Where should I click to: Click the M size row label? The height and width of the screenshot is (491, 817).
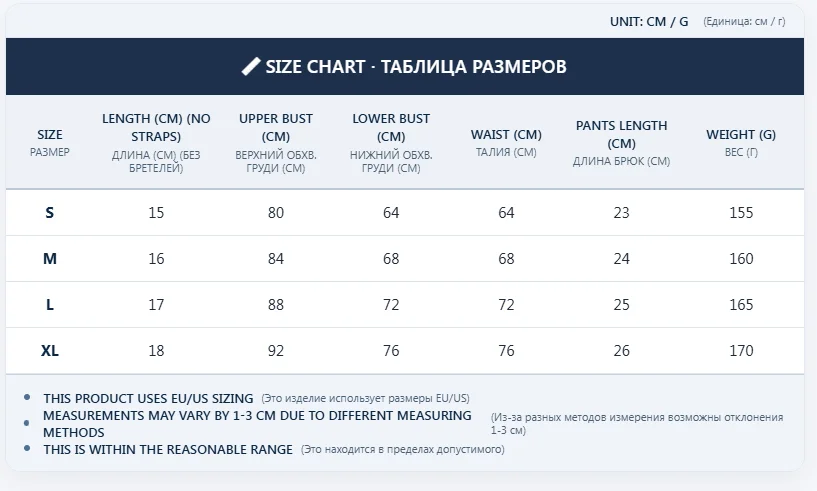tap(50, 259)
